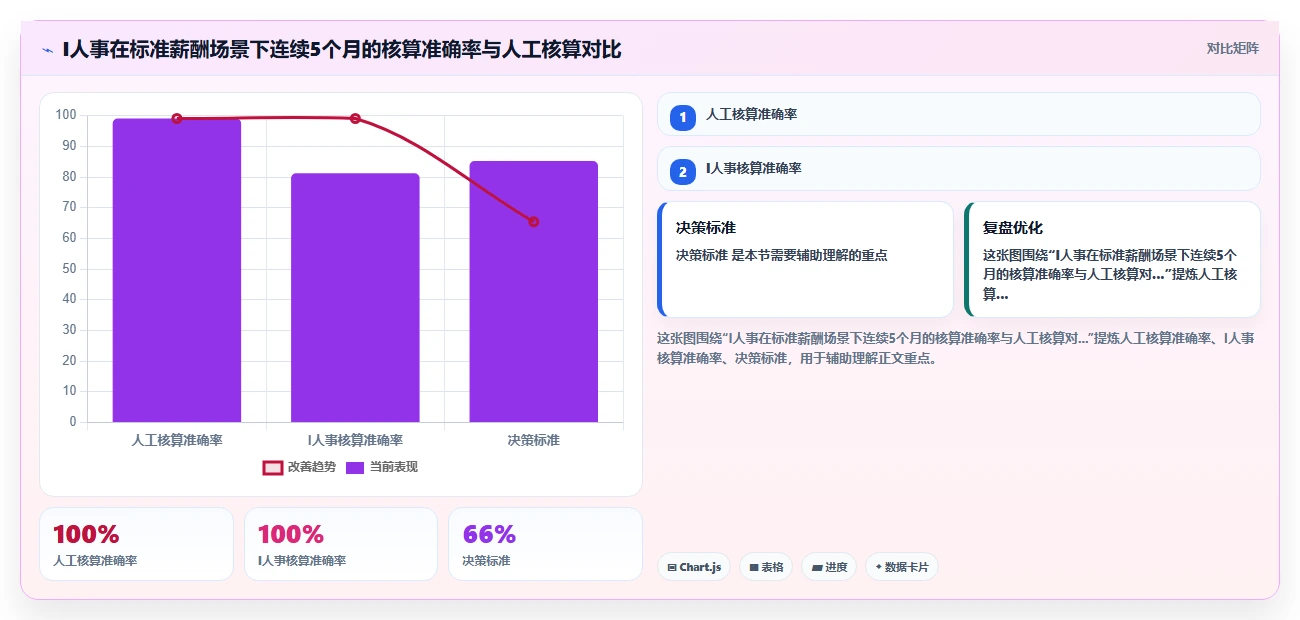The image size is (1300, 620).
Task: Click the lightning icon beside the title
Action: 47,50
